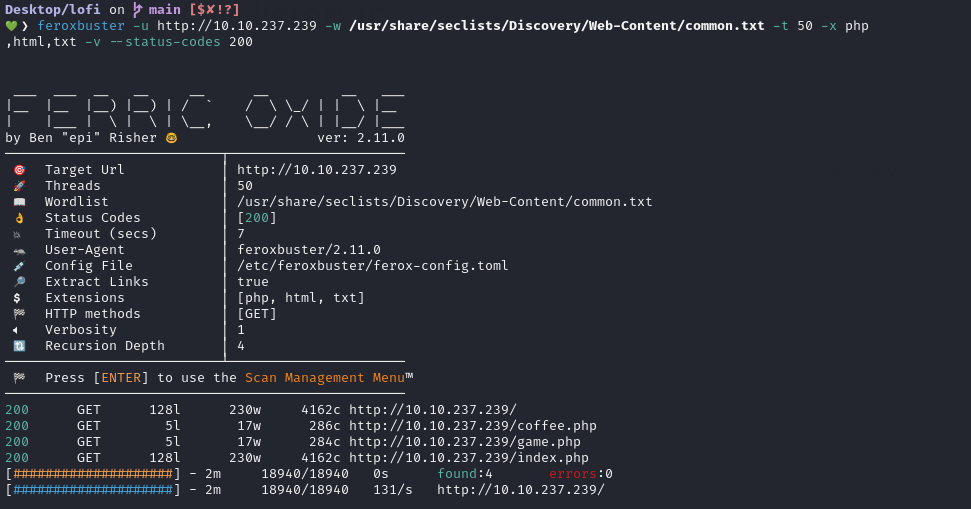Image resolution: width=971 pixels, height=509 pixels.
Task: Click the git branch icon before main
Action: click(x=137, y=10)
